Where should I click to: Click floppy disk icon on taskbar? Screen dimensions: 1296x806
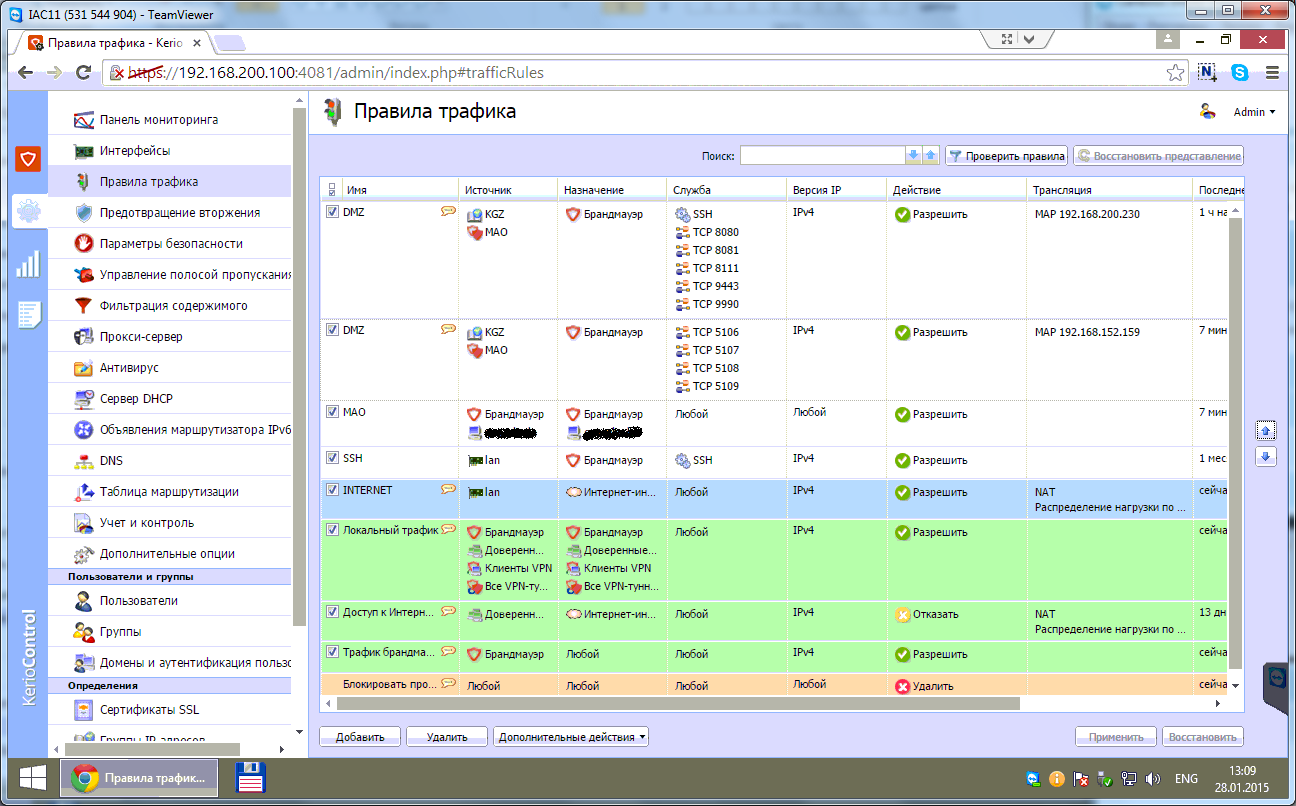point(250,778)
